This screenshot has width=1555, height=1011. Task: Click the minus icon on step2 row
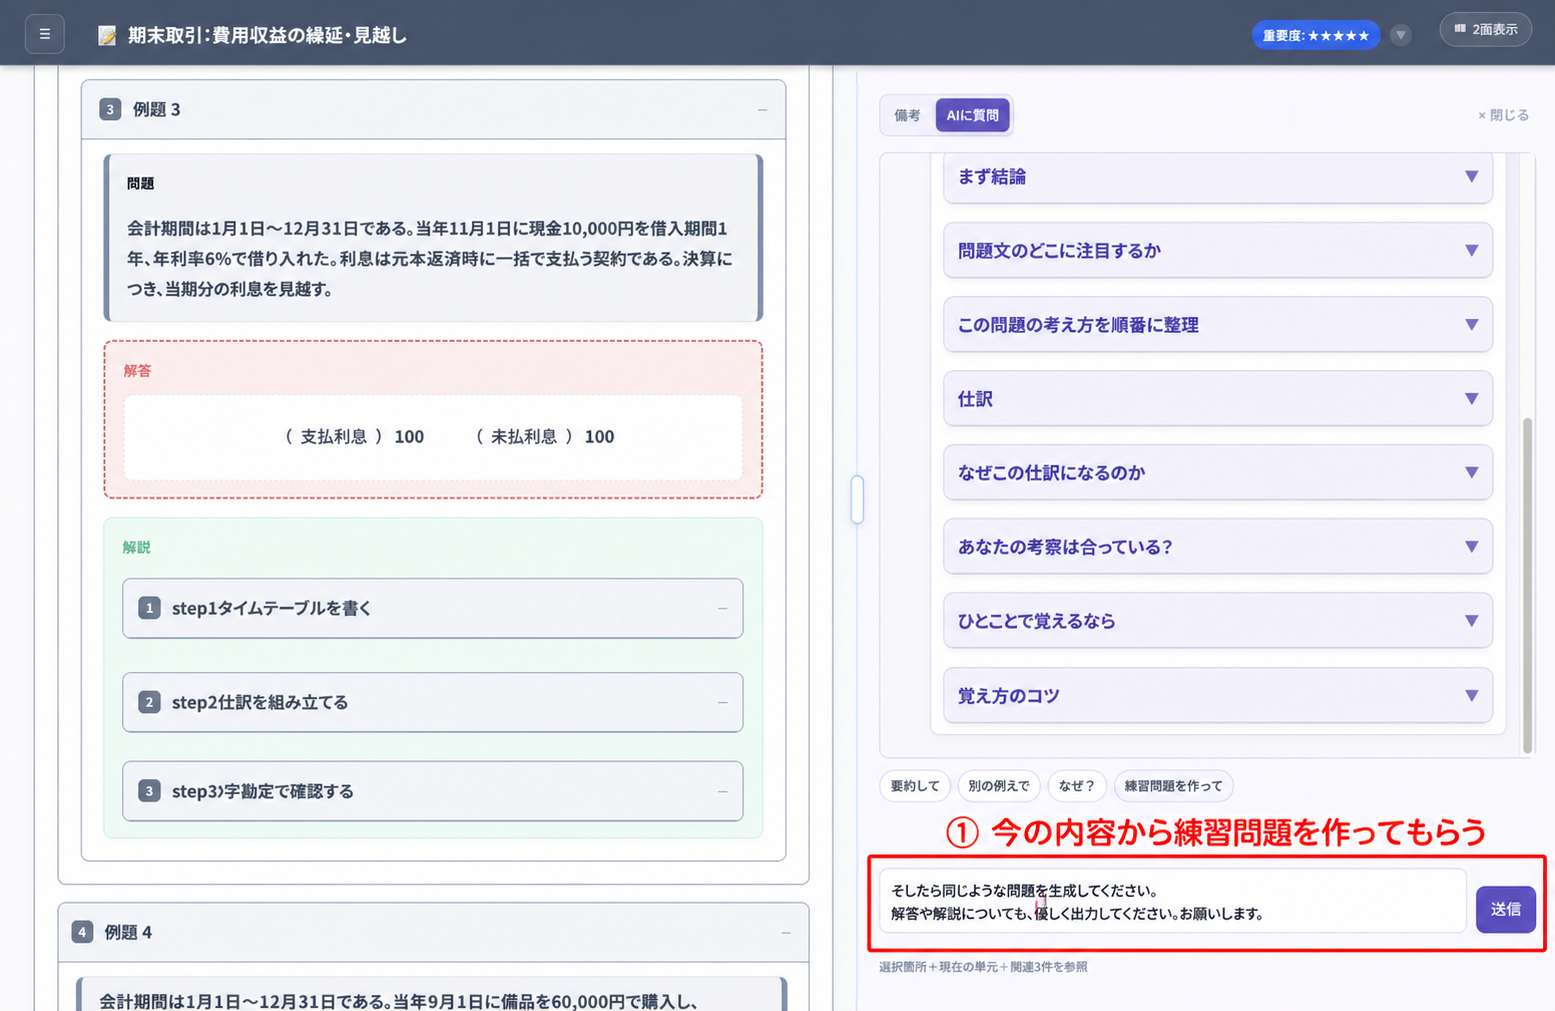722,702
